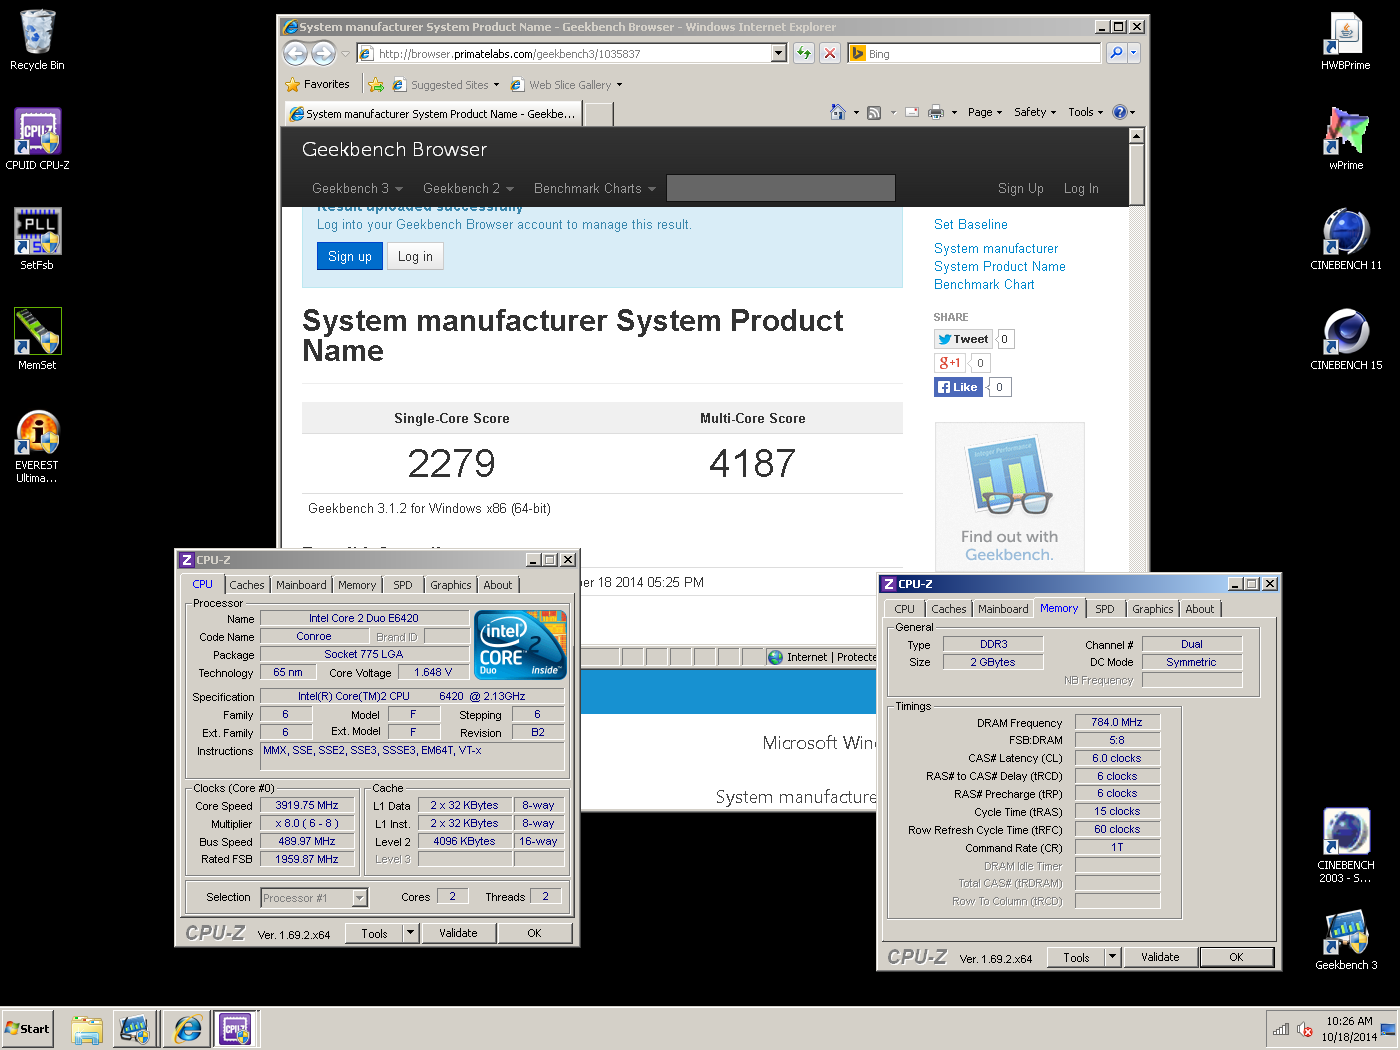The image size is (1400, 1050).
Task: Click the blue Sign up button
Action: click(350, 257)
